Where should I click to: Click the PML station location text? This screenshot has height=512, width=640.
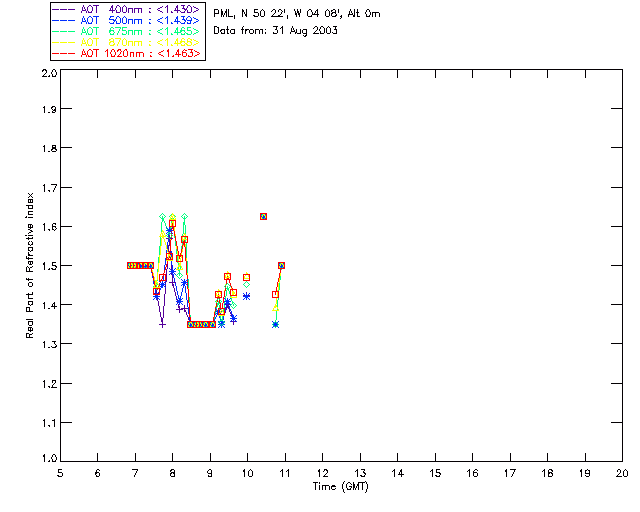[297, 14]
